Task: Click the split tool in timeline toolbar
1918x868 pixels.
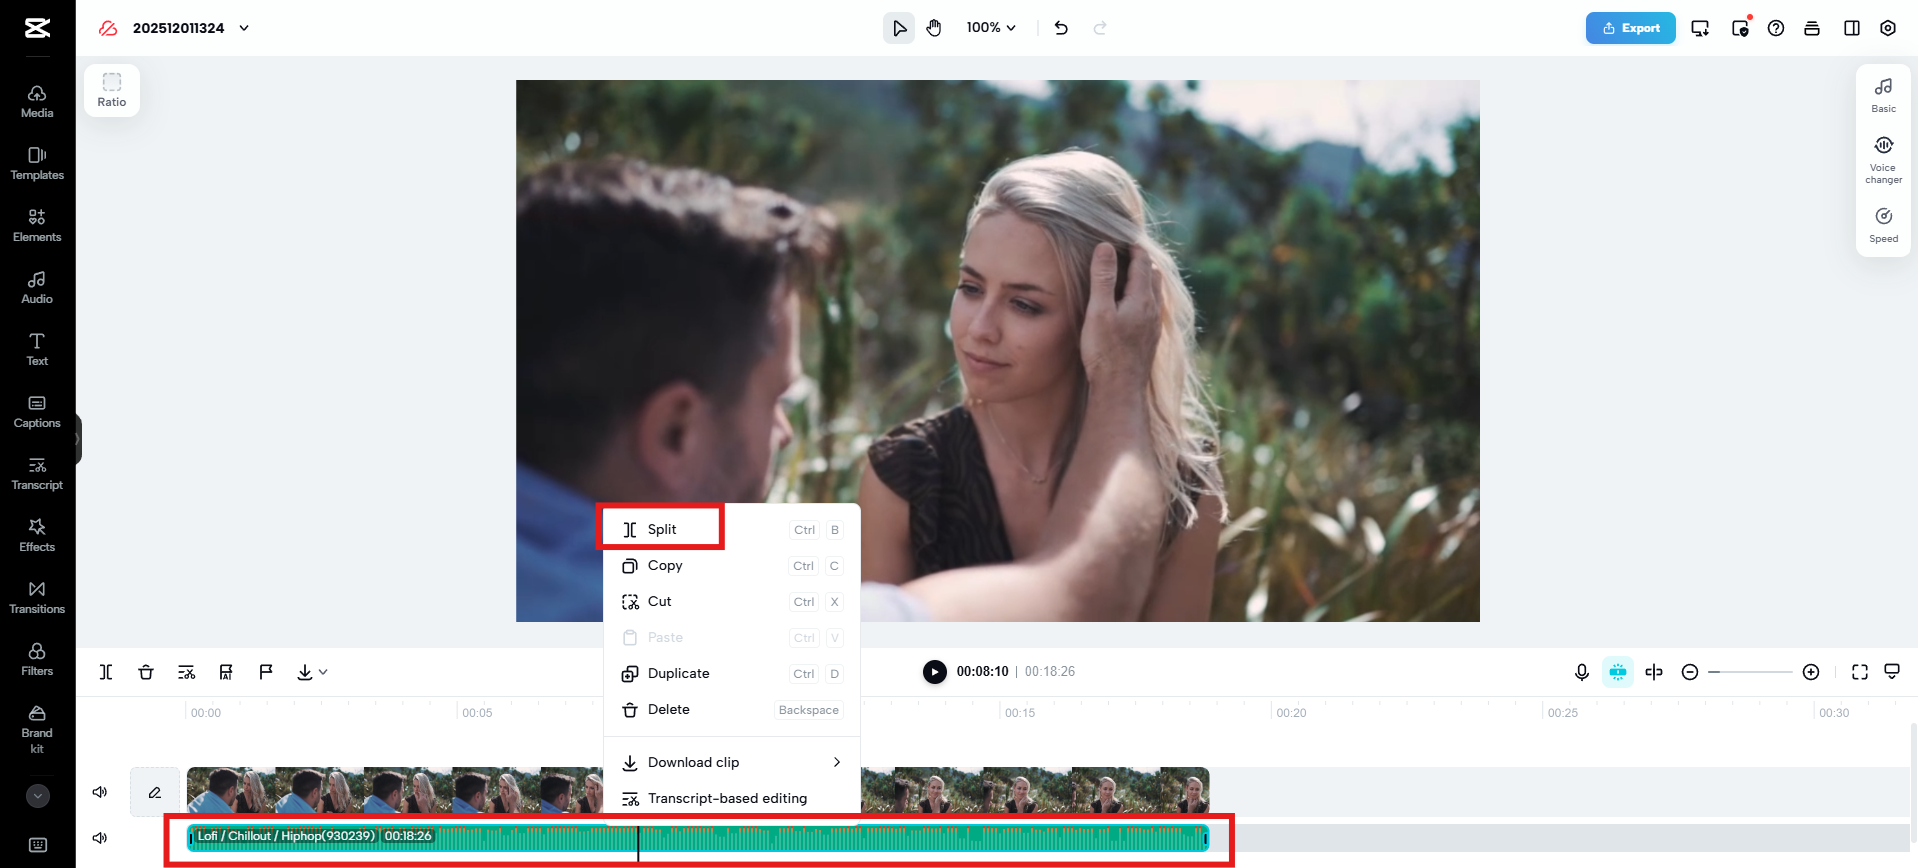Action: coord(106,672)
